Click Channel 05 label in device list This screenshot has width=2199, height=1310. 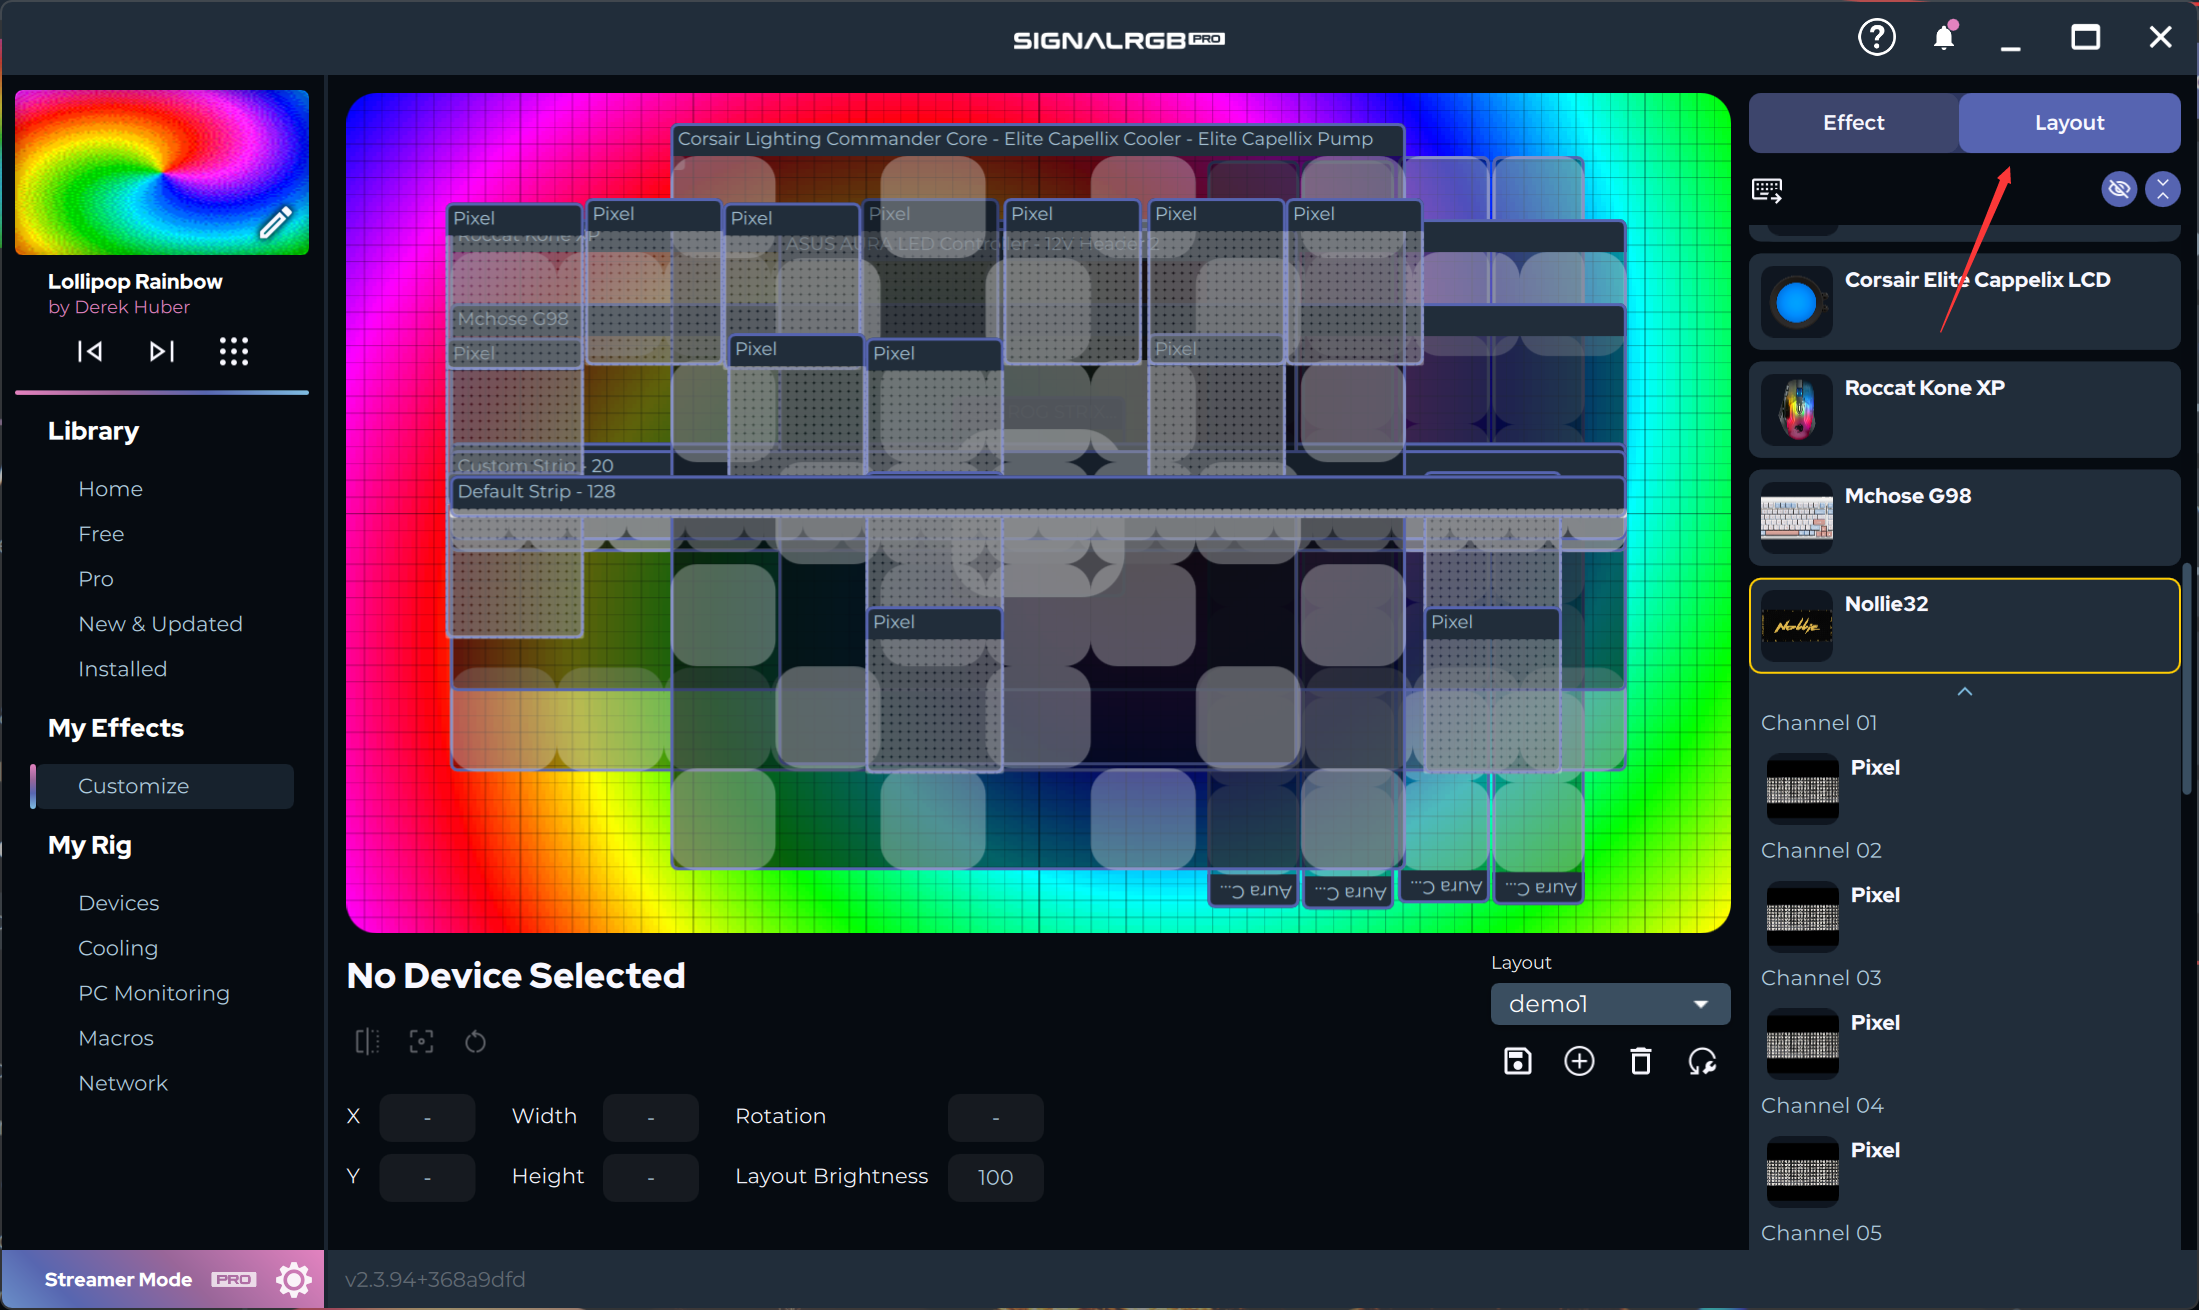pos(1821,1233)
